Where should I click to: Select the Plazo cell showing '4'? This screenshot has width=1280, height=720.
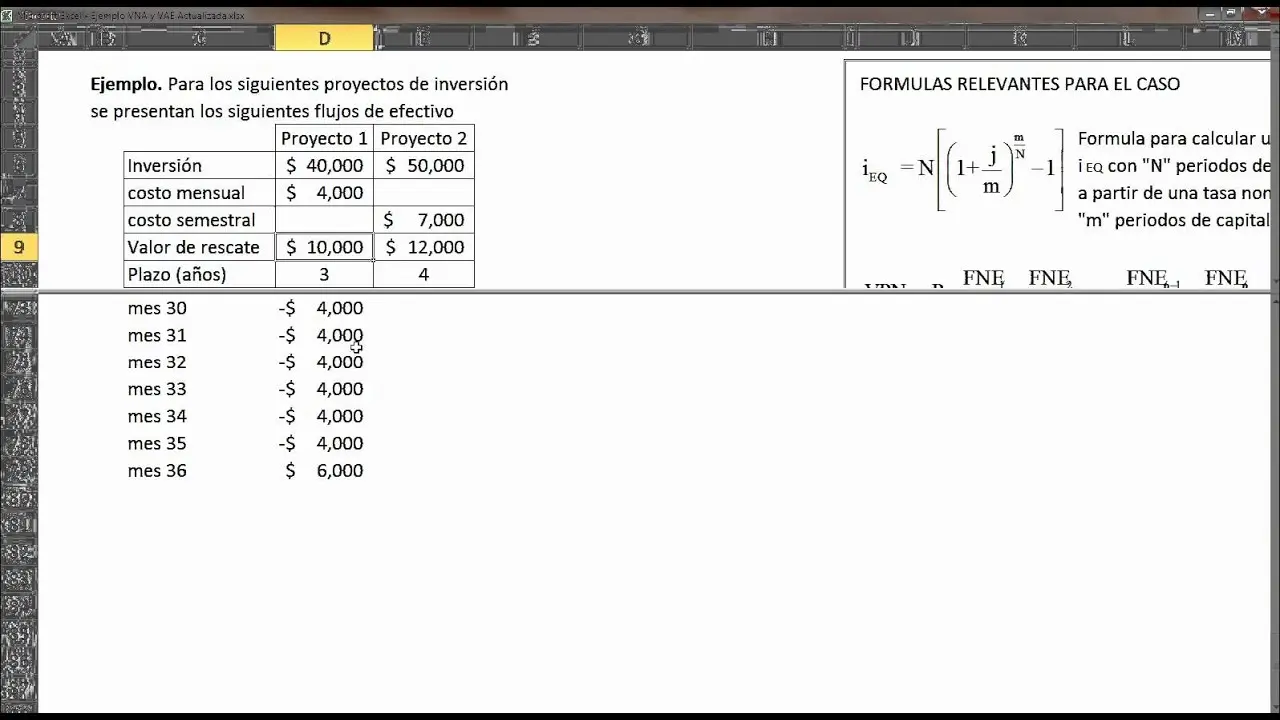424,274
